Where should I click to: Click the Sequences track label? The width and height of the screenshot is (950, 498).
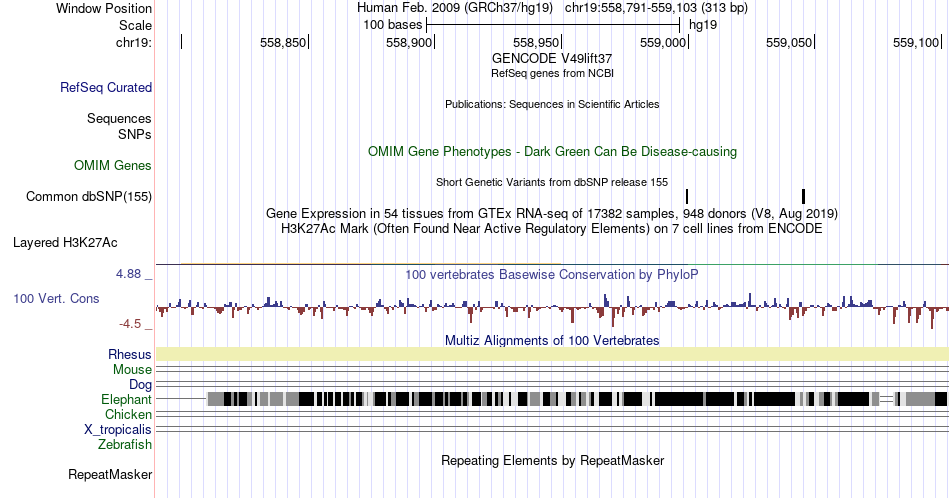pos(119,118)
